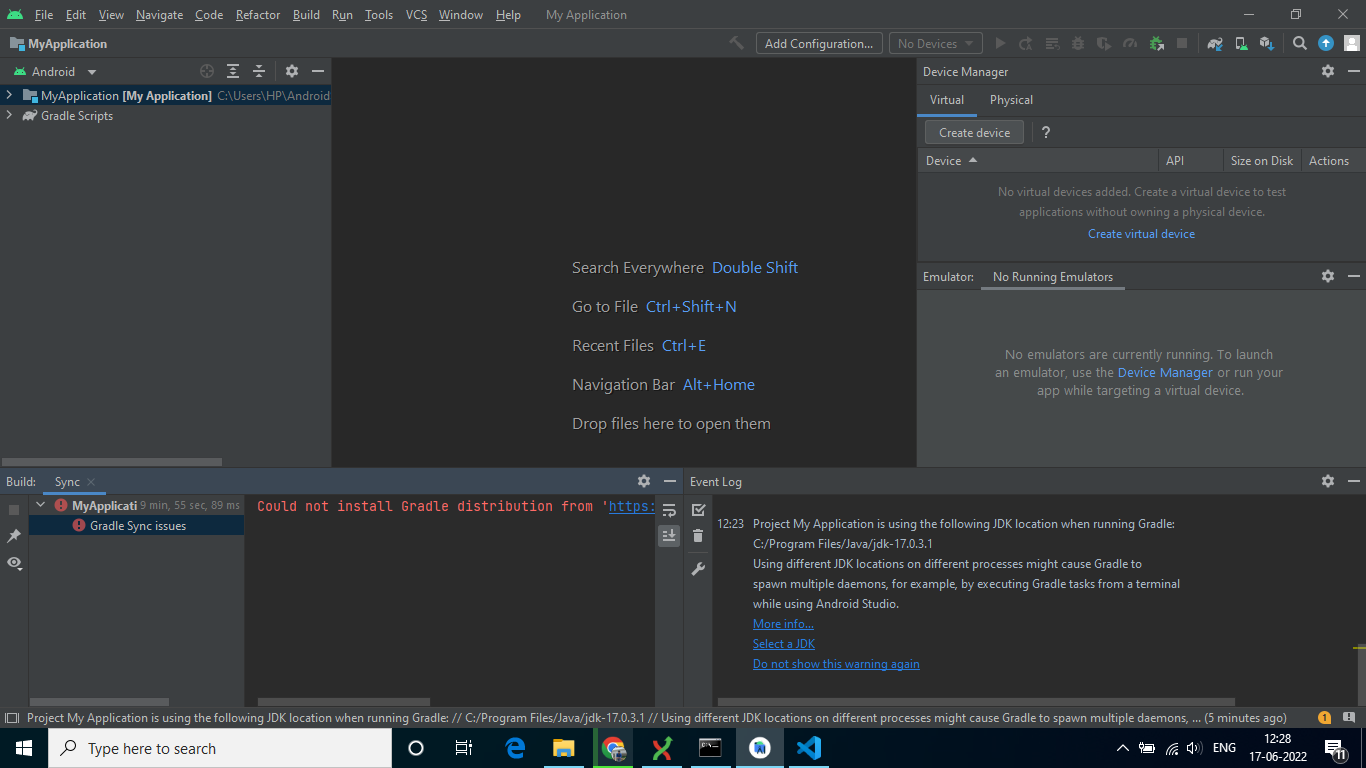Toggle scroll to end in Build output
Image resolution: width=1366 pixels, height=768 pixels.
[x=669, y=536]
